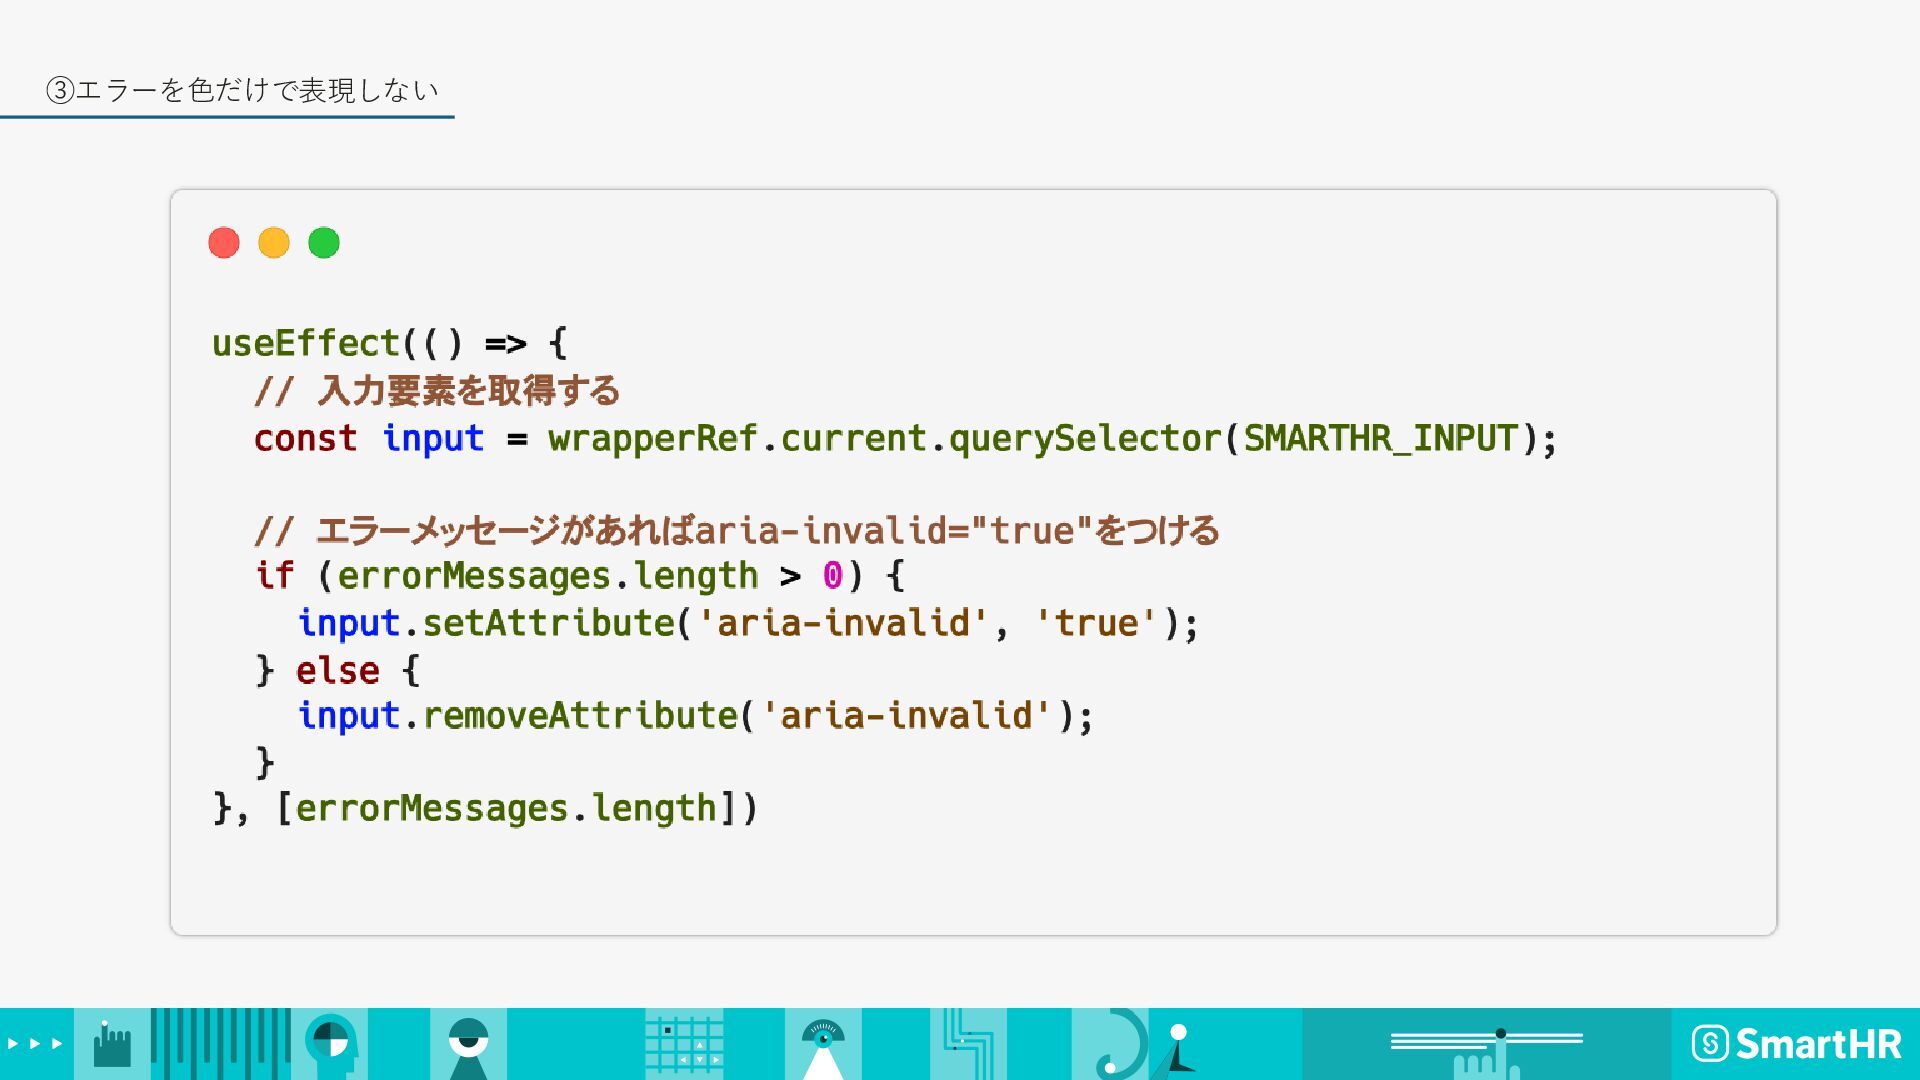
Task: Click the head profile icon in footer
Action: pos(331,1044)
